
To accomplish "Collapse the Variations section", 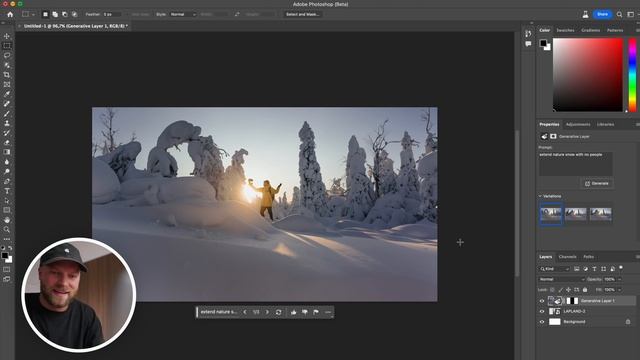I will (540, 196).
